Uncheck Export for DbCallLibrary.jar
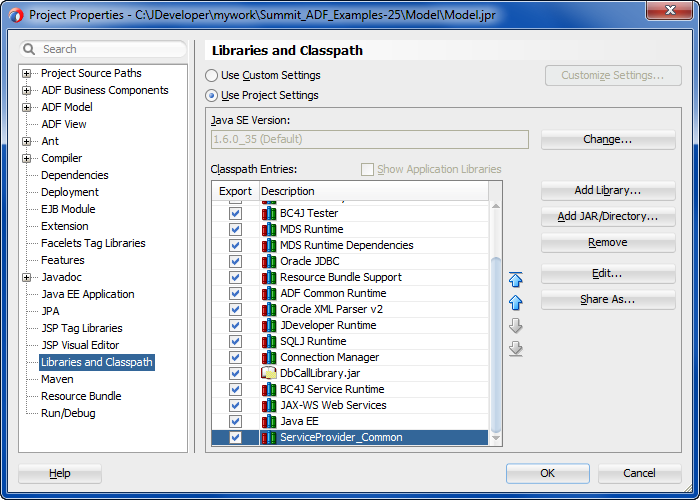The height and width of the screenshot is (500, 700). tap(235, 374)
